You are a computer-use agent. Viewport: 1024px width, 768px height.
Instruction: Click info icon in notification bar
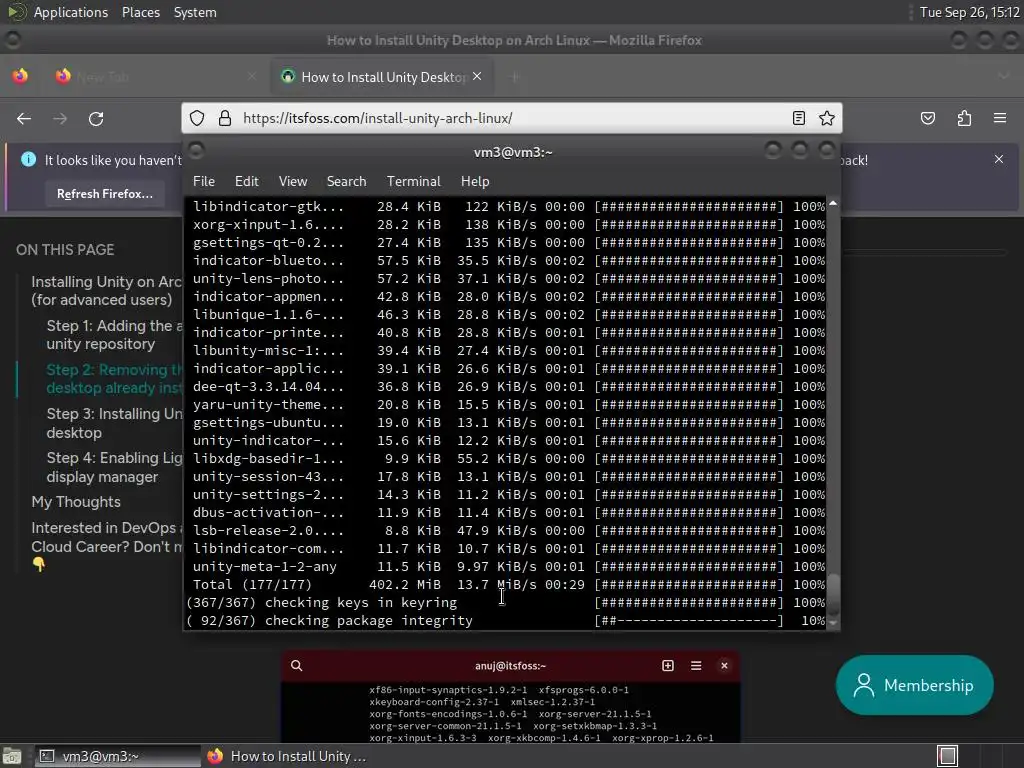(x=28, y=159)
